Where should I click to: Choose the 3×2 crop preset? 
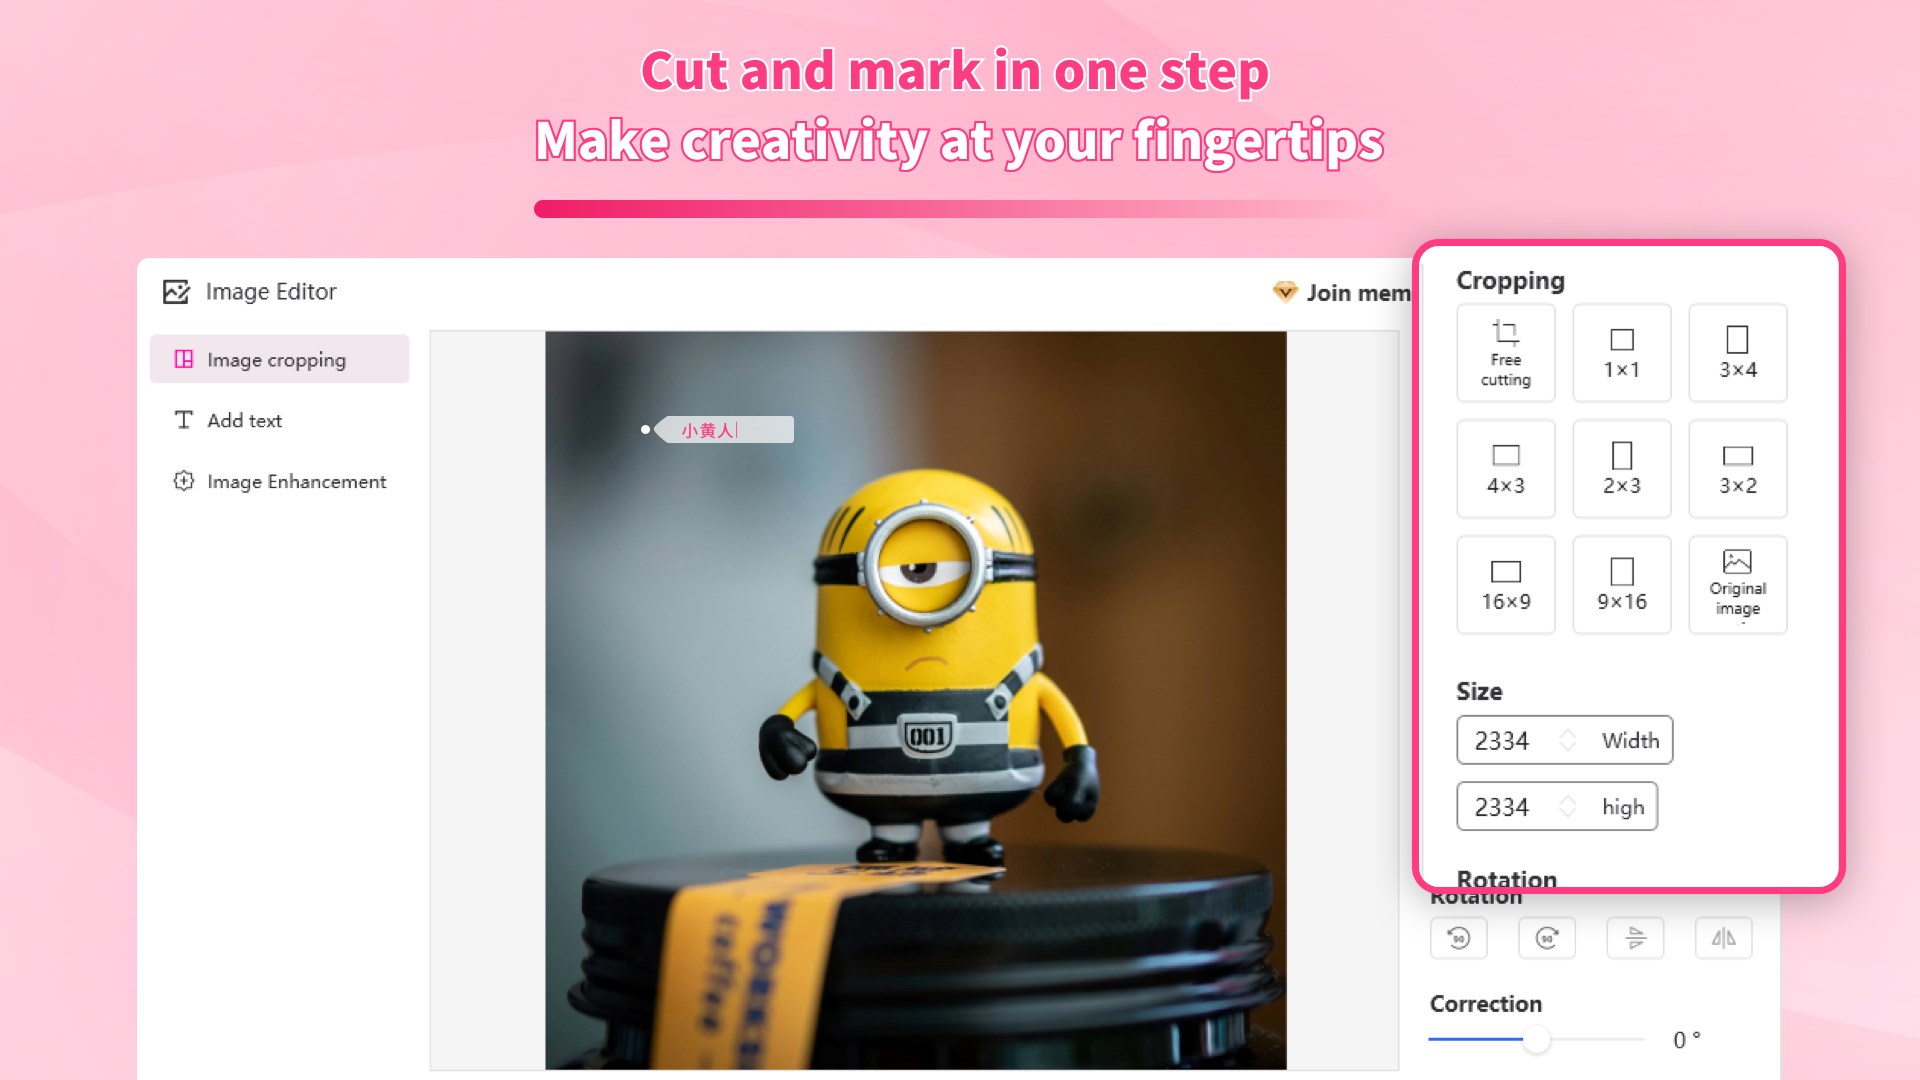(1737, 469)
